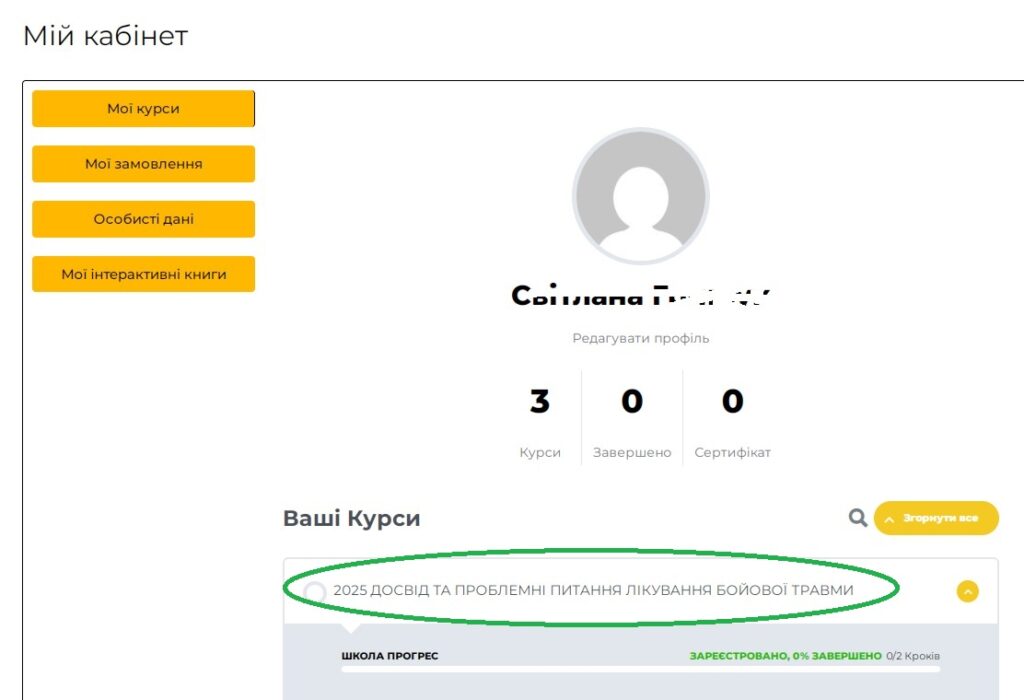Click the Курси count showing 3
Screen dimensions: 1024x700
click(540, 402)
